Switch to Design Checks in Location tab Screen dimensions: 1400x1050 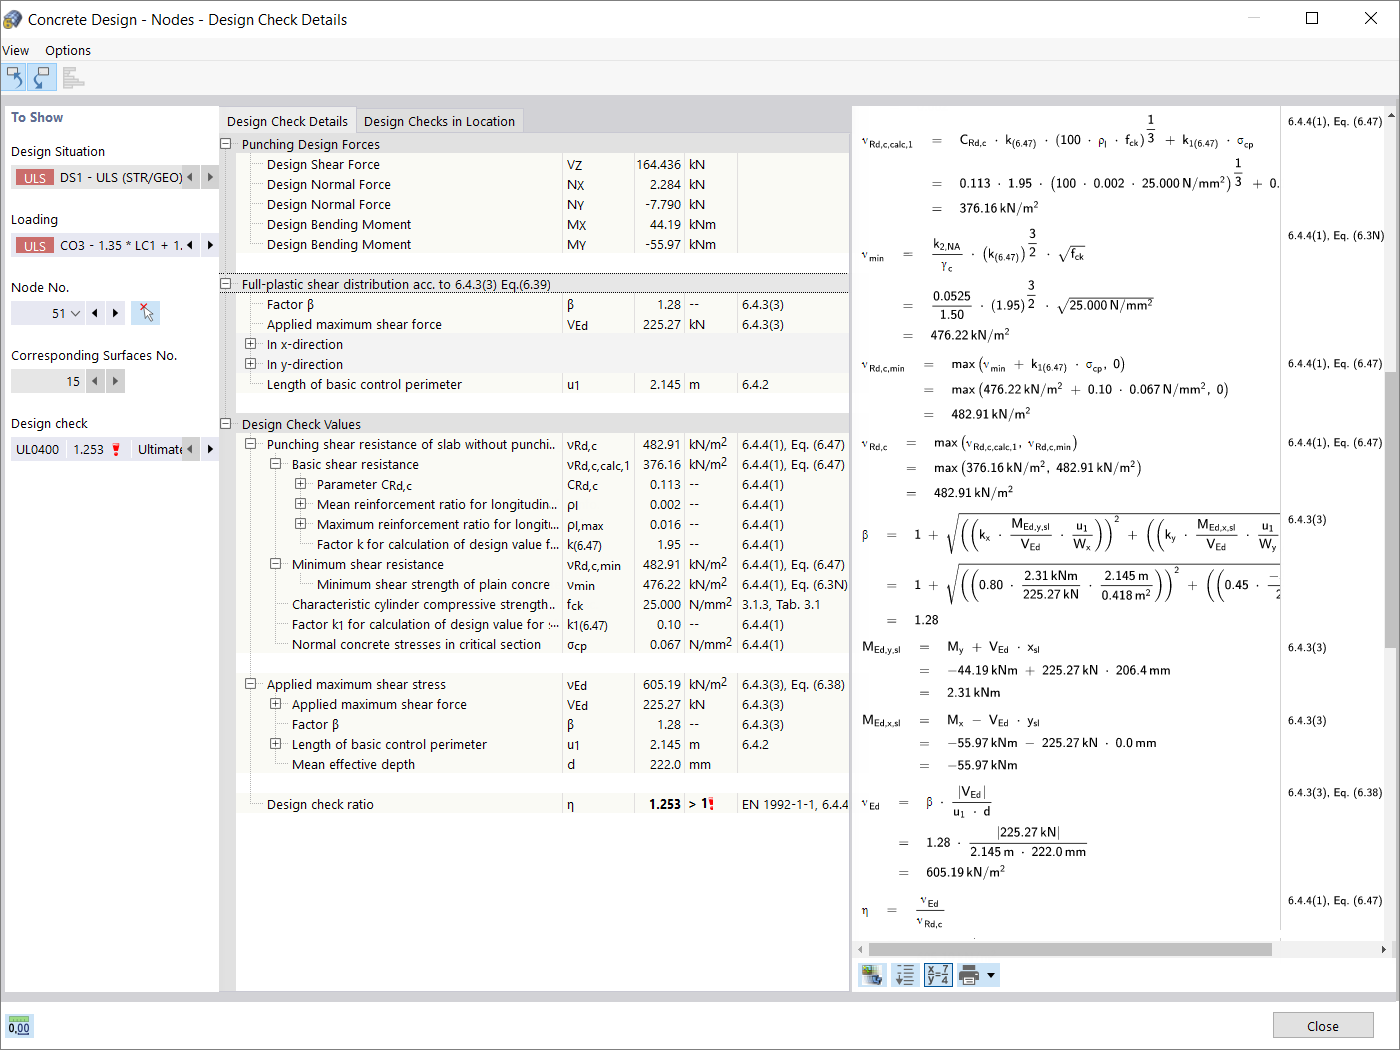click(x=439, y=121)
